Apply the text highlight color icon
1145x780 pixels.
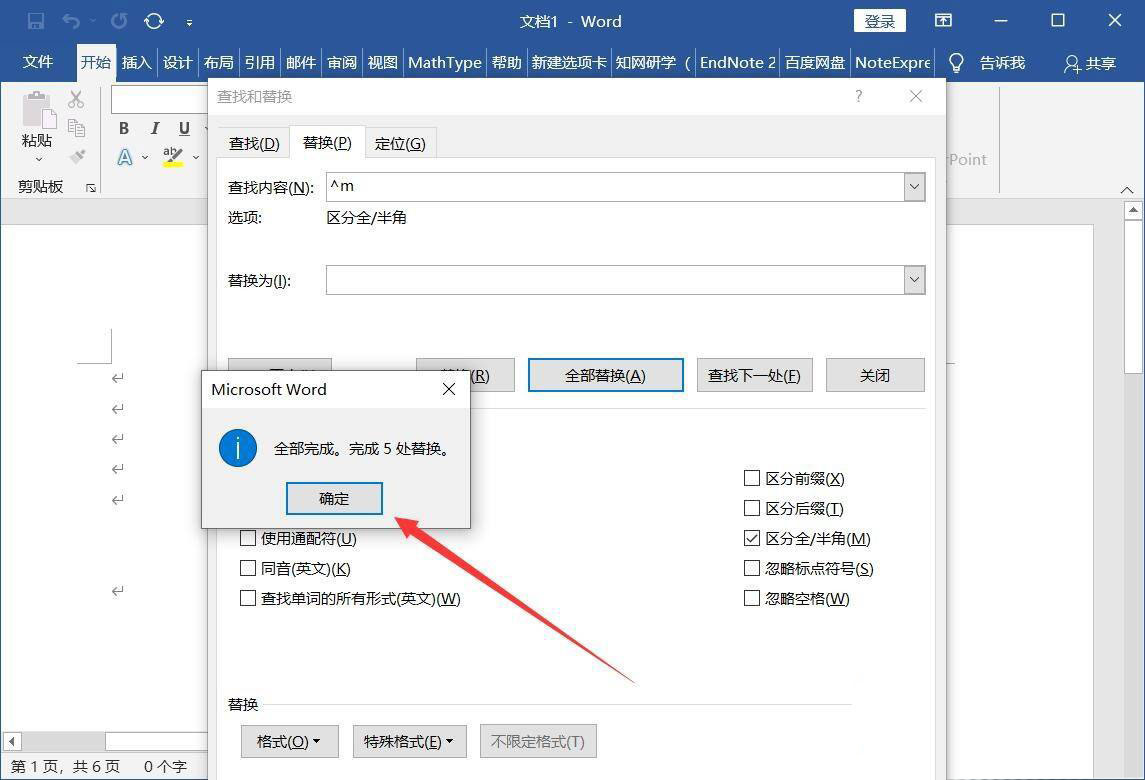point(170,157)
